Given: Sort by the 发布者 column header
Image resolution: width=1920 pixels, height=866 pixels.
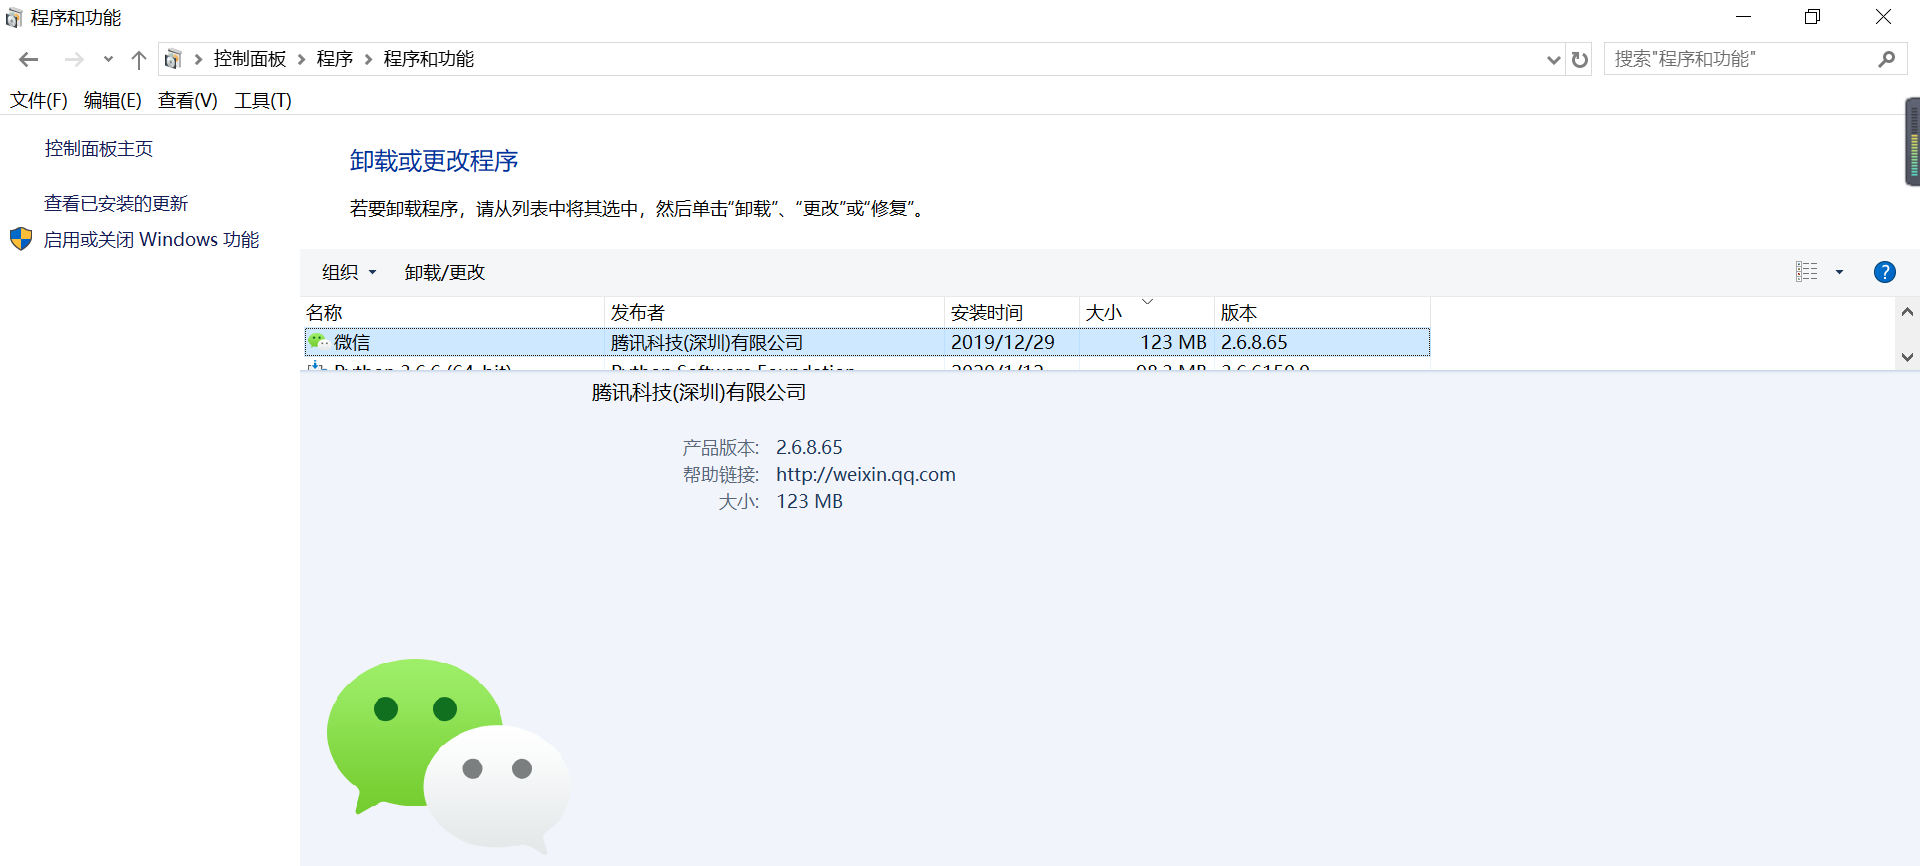Looking at the screenshot, I should pos(775,313).
